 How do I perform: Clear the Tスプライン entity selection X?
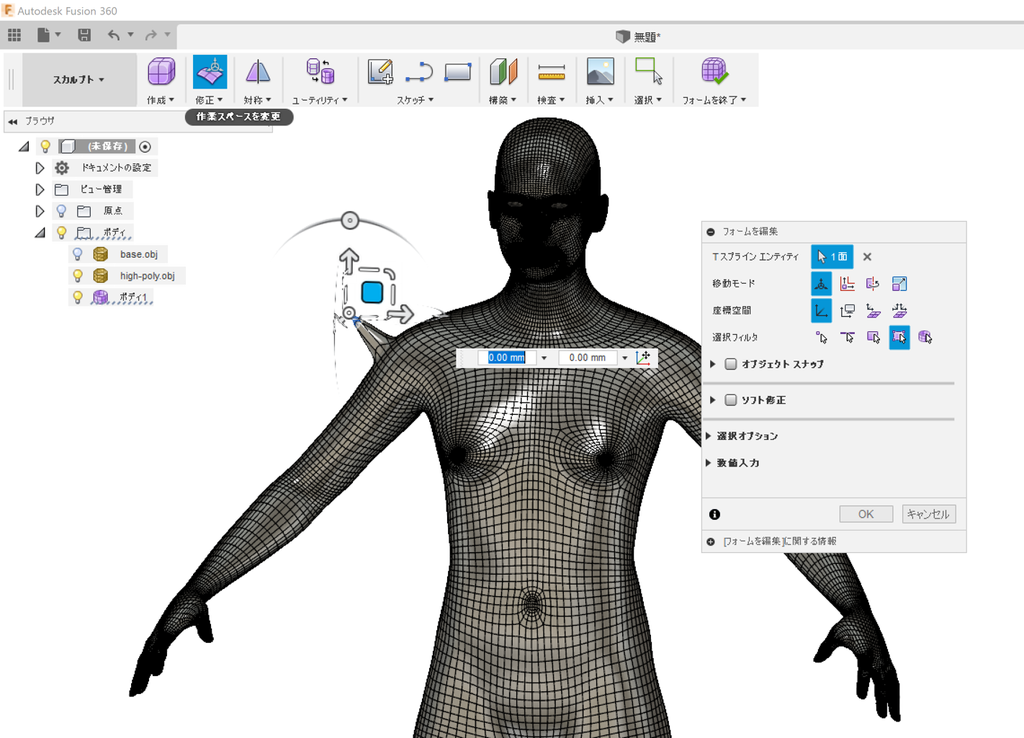[x=867, y=257]
